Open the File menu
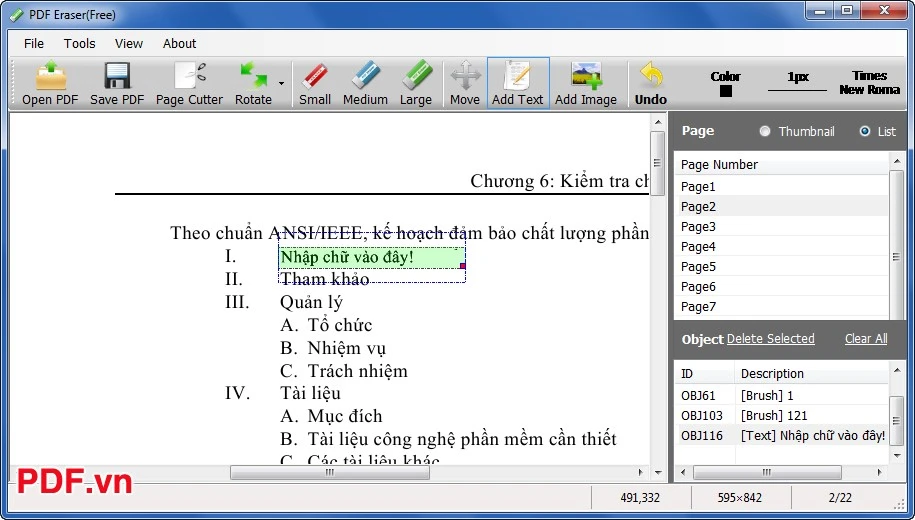Image resolution: width=915 pixels, height=520 pixels. pyautogui.click(x=34, y=43)
